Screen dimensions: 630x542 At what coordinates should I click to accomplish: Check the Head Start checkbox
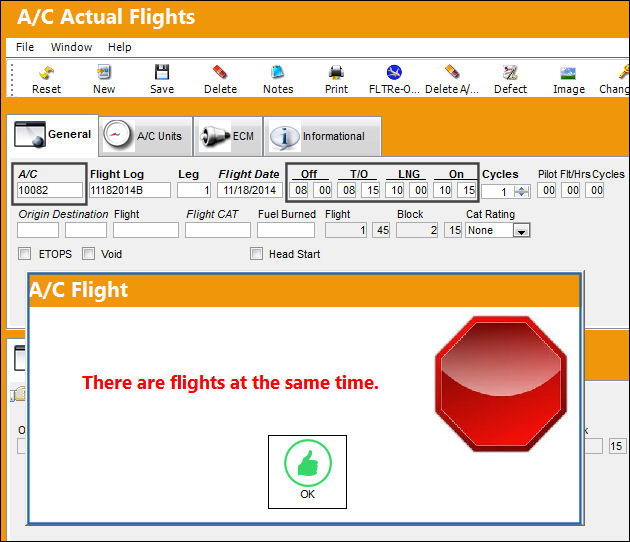[x=256, y=254]
